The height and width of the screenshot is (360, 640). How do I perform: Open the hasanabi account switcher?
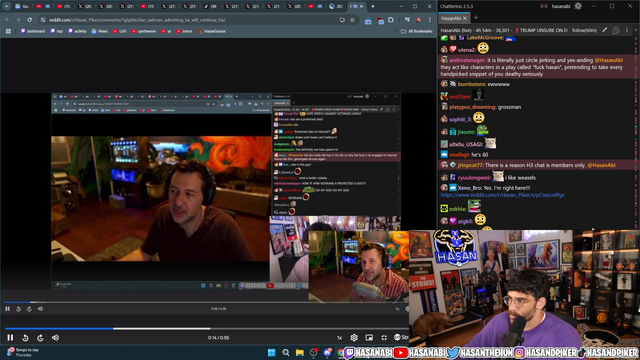560,6
